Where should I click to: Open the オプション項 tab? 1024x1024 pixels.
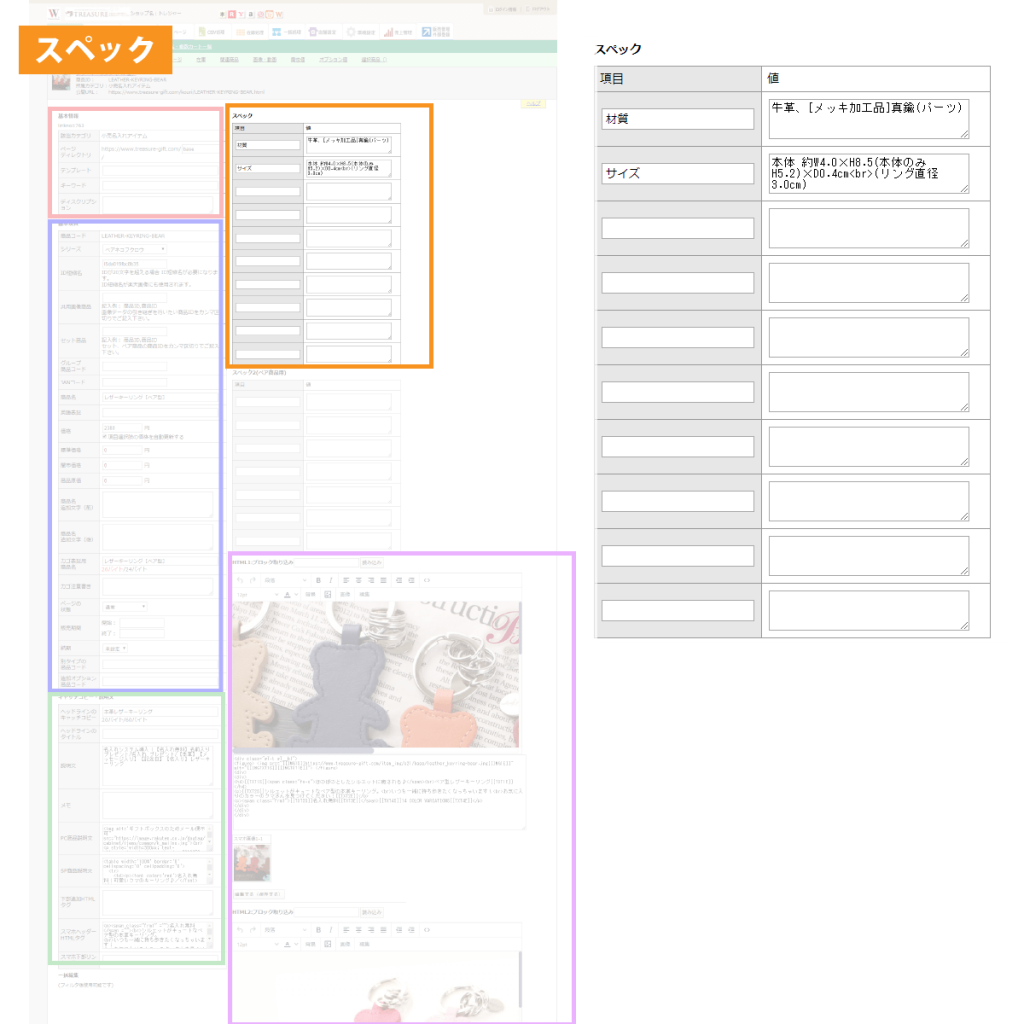point(334,60)
